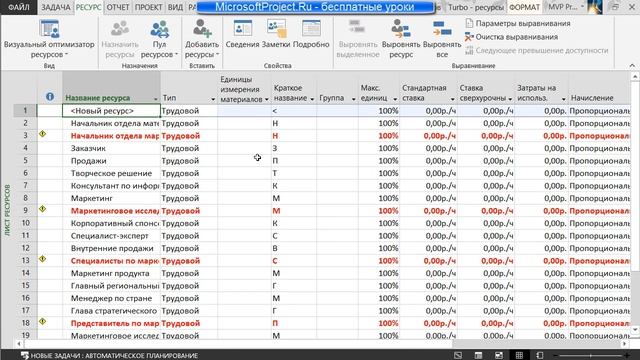Click the overallocation indicator in row 18

click(x=42, y=322)
